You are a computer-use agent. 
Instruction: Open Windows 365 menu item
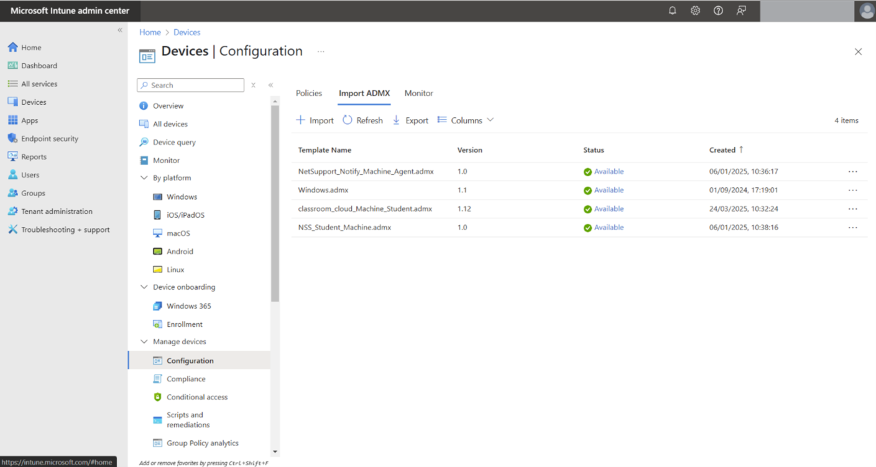tap(189, 306)
